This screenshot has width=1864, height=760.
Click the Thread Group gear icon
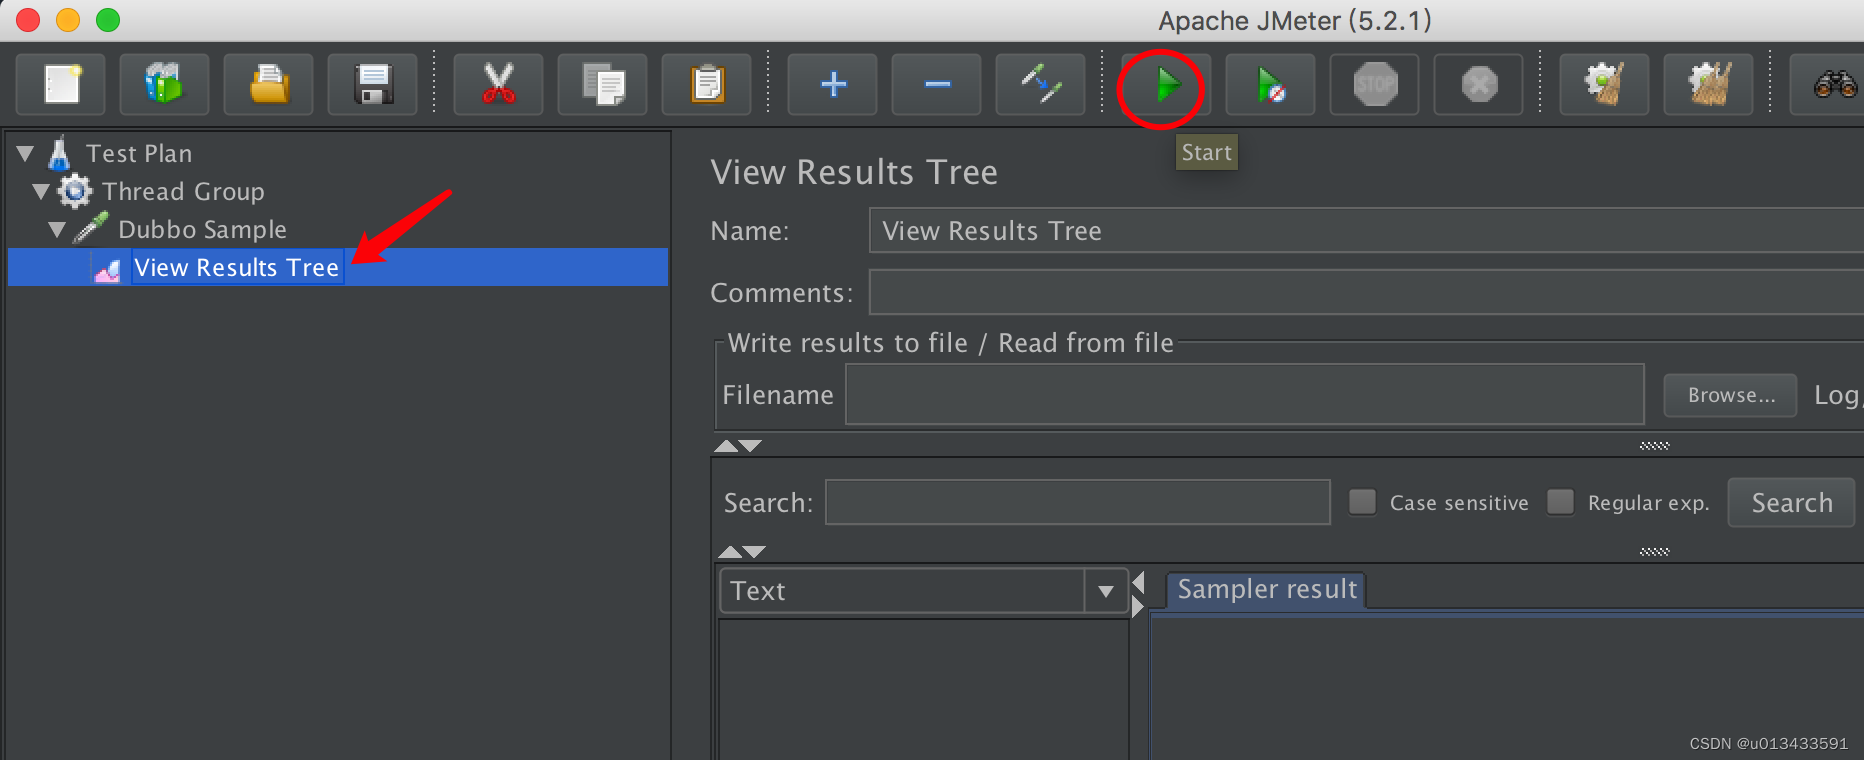tap(75, 190)
